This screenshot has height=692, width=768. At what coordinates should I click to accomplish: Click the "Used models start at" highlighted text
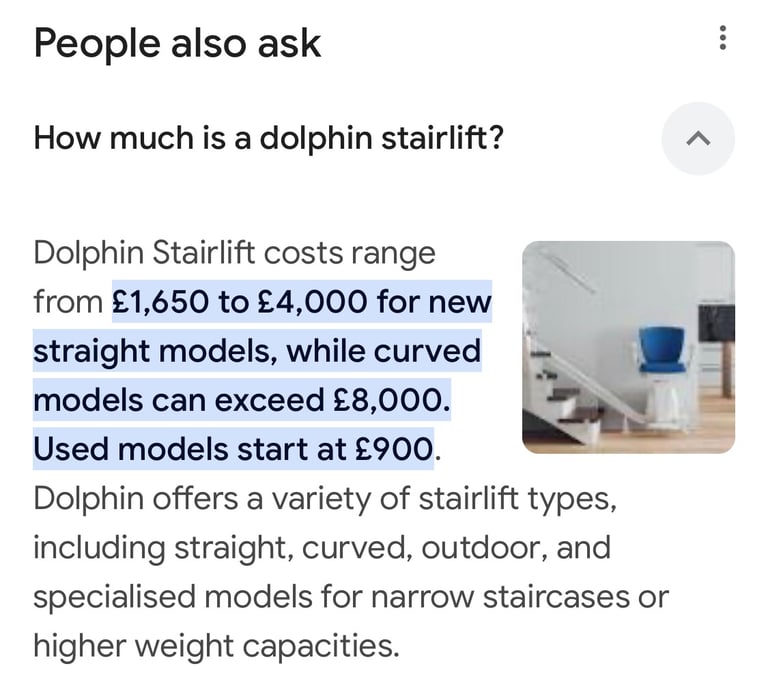coord(189,449)
